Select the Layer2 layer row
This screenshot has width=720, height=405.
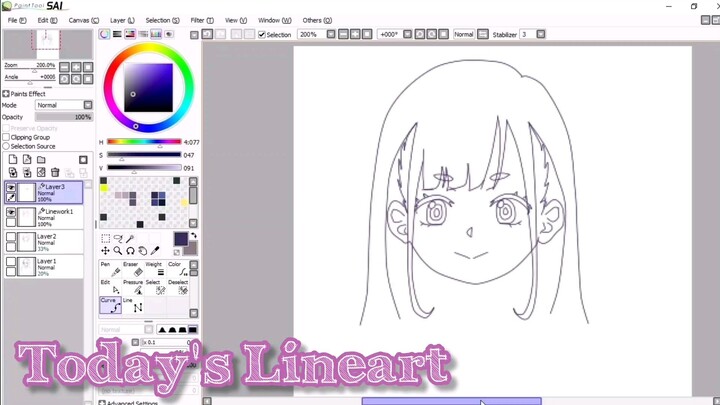(x=44, y=242)
